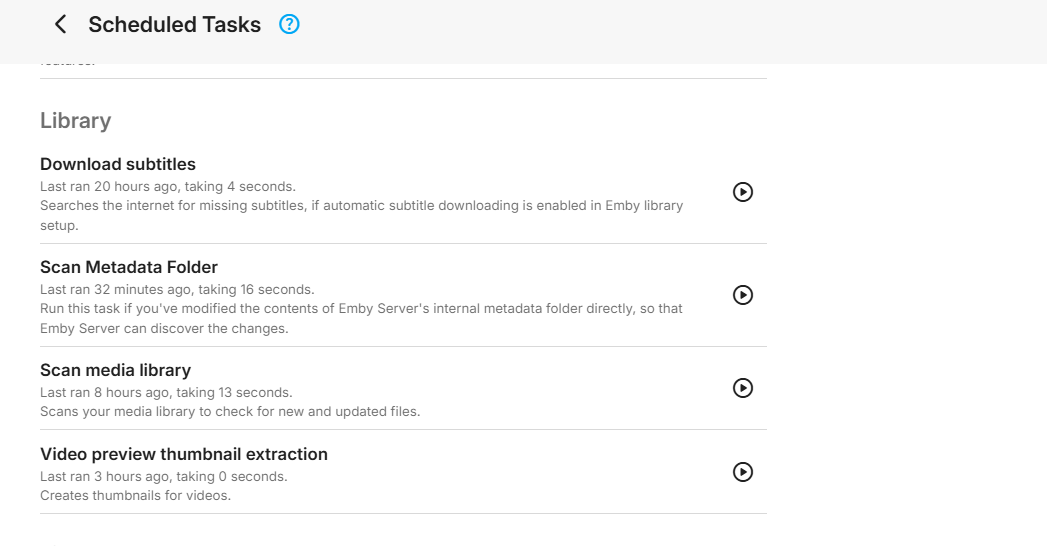The image size is (1047, 546).
Task: Click the 'Scans your media library' description
Action: (230, 411)
